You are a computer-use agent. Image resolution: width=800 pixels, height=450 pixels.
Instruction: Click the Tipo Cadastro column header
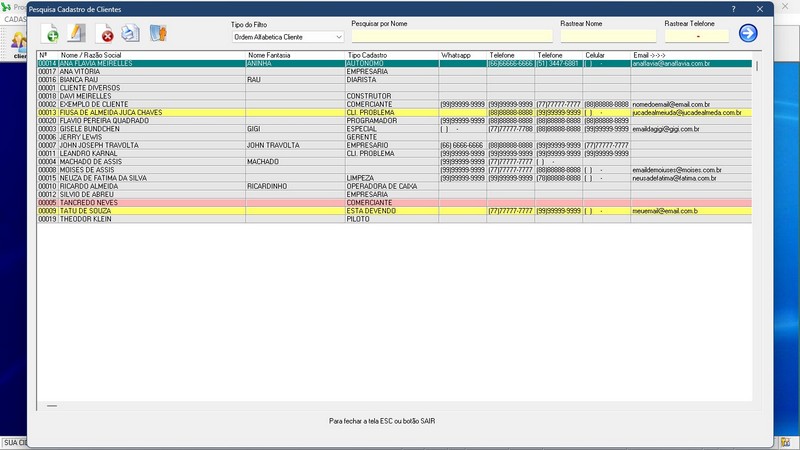pyautogui.click(x=392, y=55)
